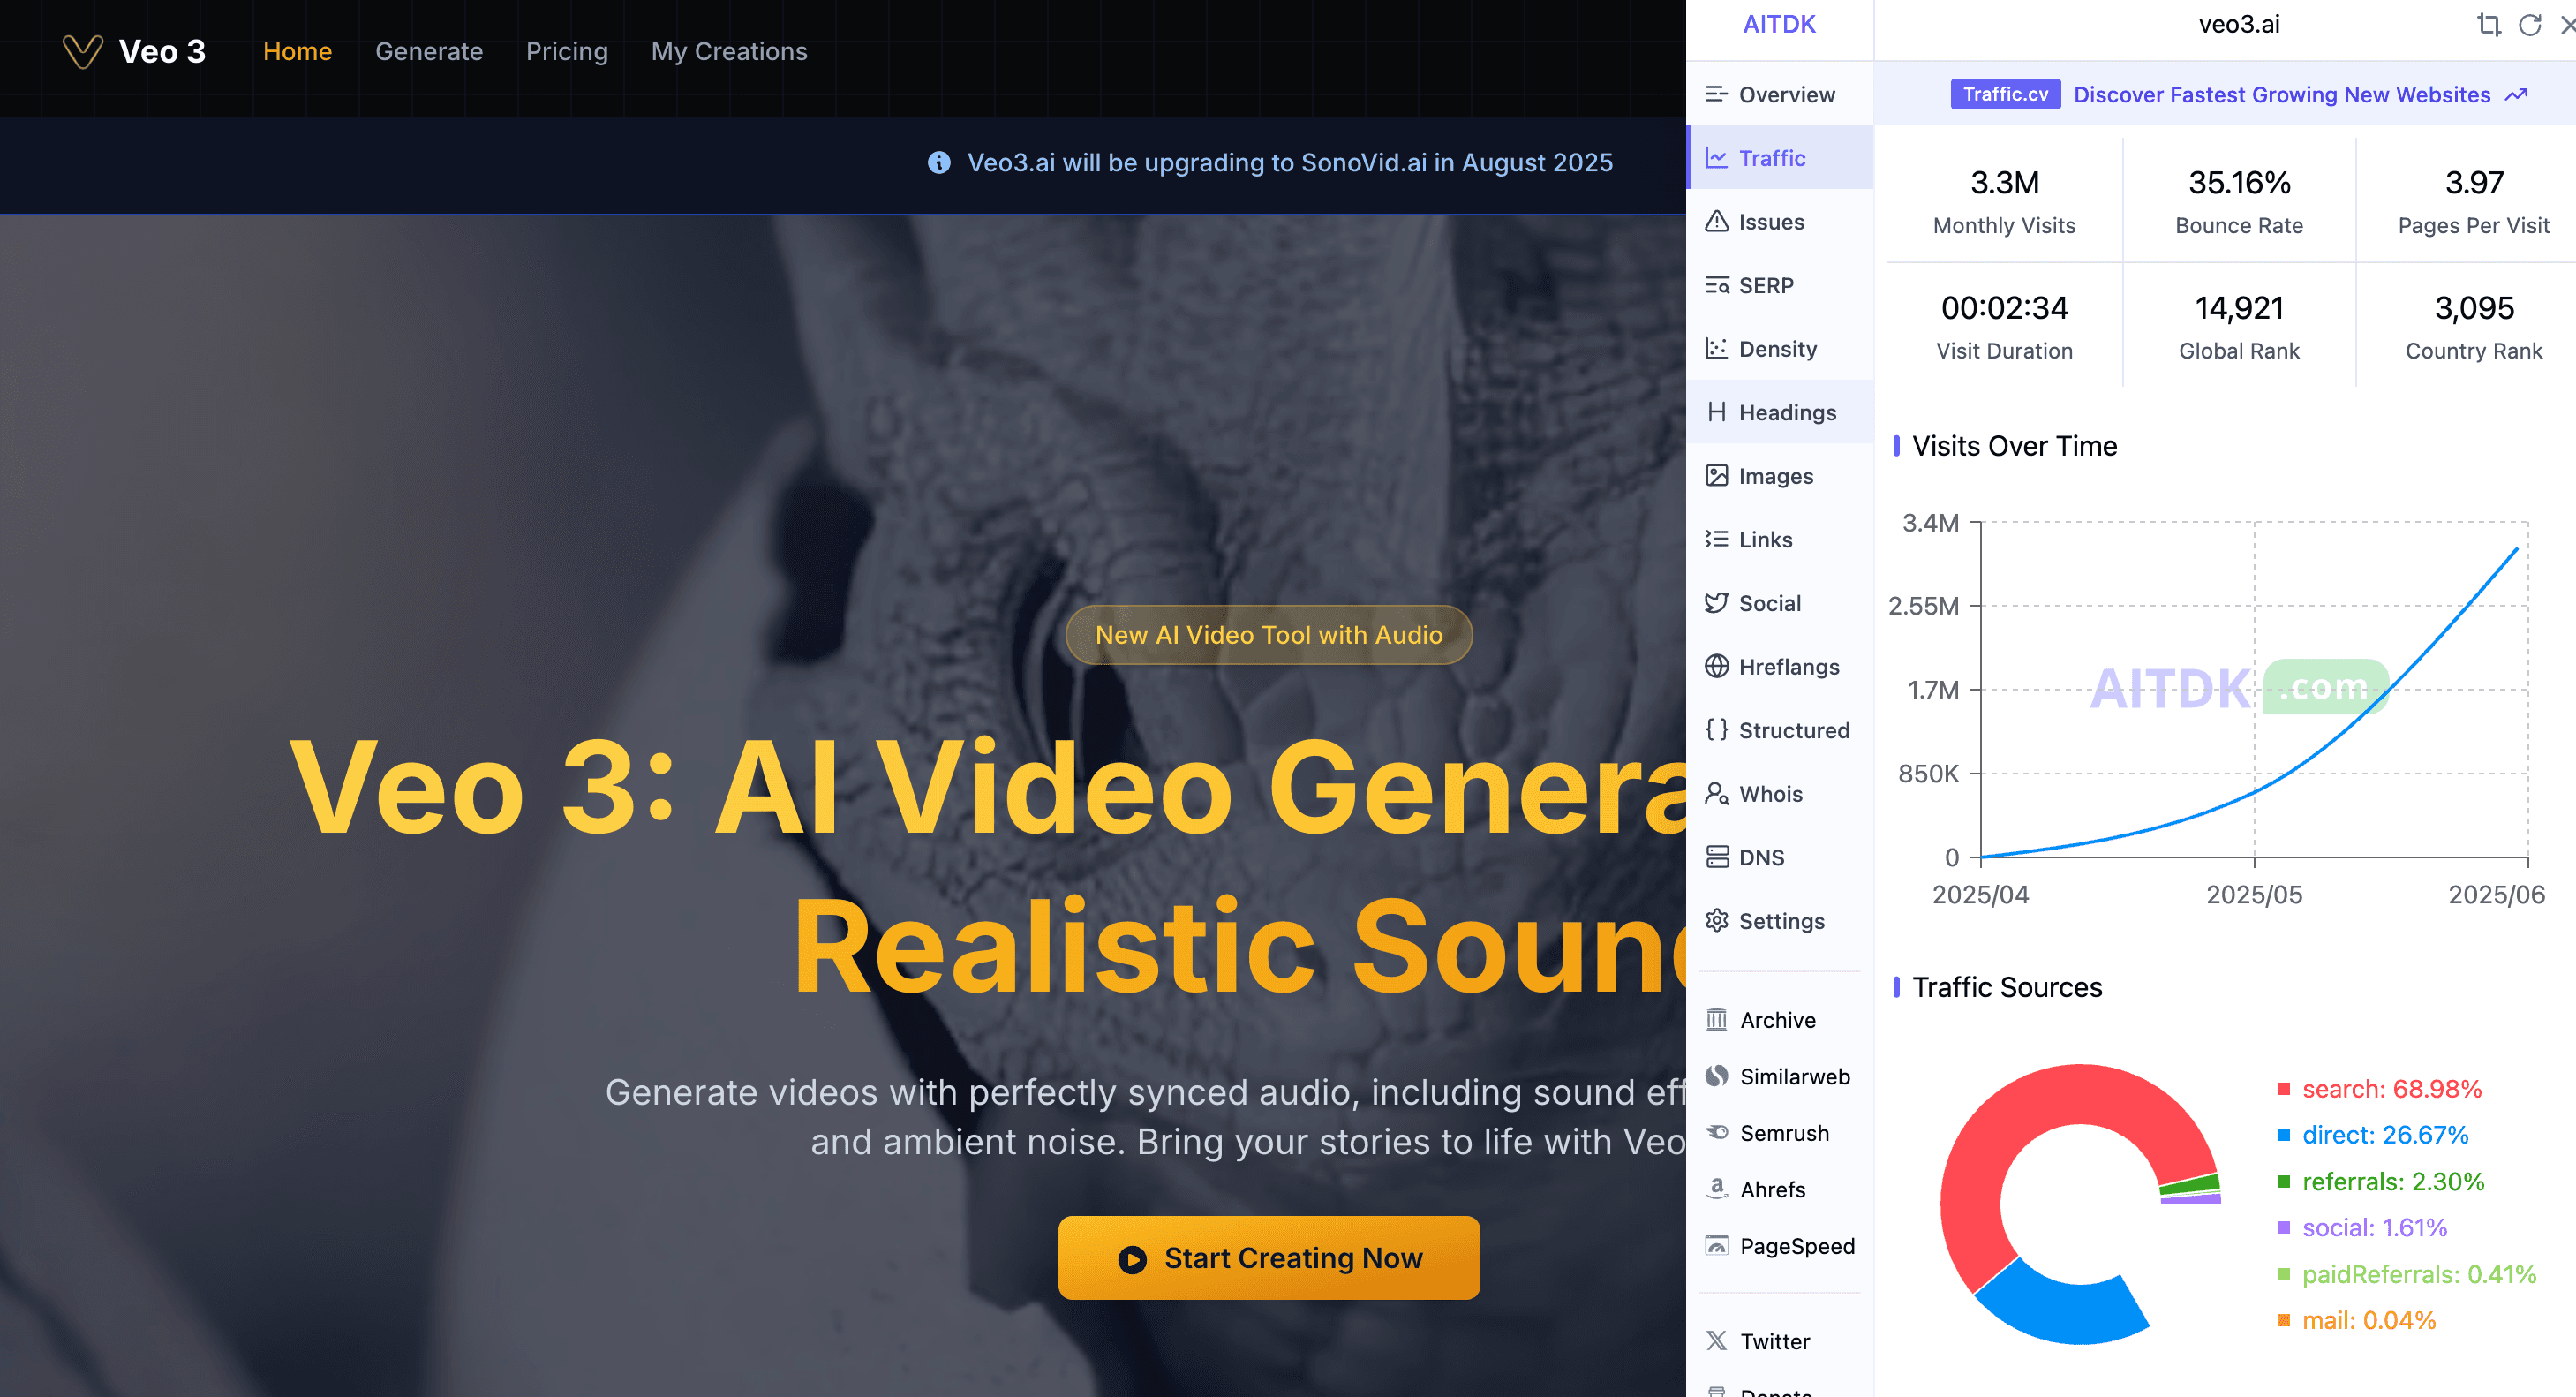Click the 3.3M Monthly Visits value
This screenshot has width=2576, height=1397.
tap(2004, 182)
